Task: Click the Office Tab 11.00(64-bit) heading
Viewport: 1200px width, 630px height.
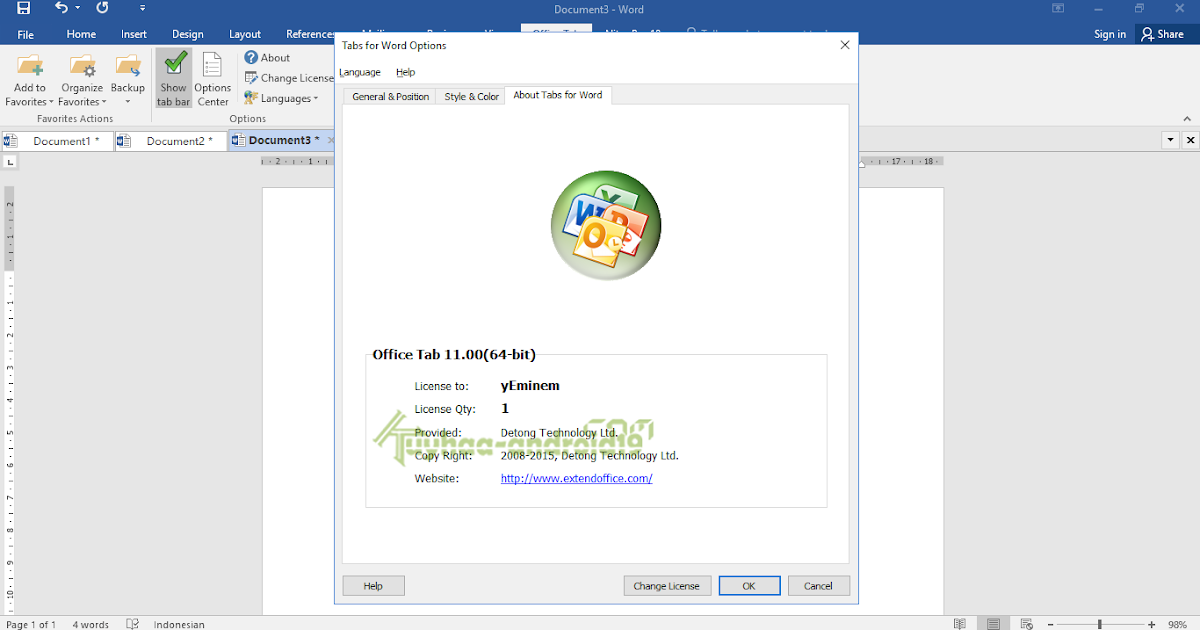Action: coord(454,354)
